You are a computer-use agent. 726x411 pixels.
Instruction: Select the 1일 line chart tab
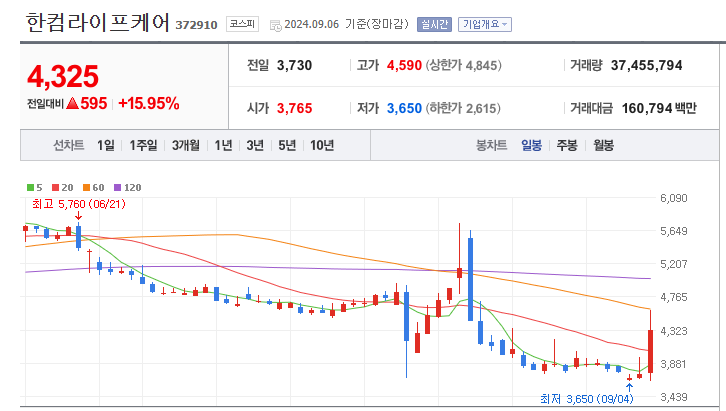(x=106, y=145)
